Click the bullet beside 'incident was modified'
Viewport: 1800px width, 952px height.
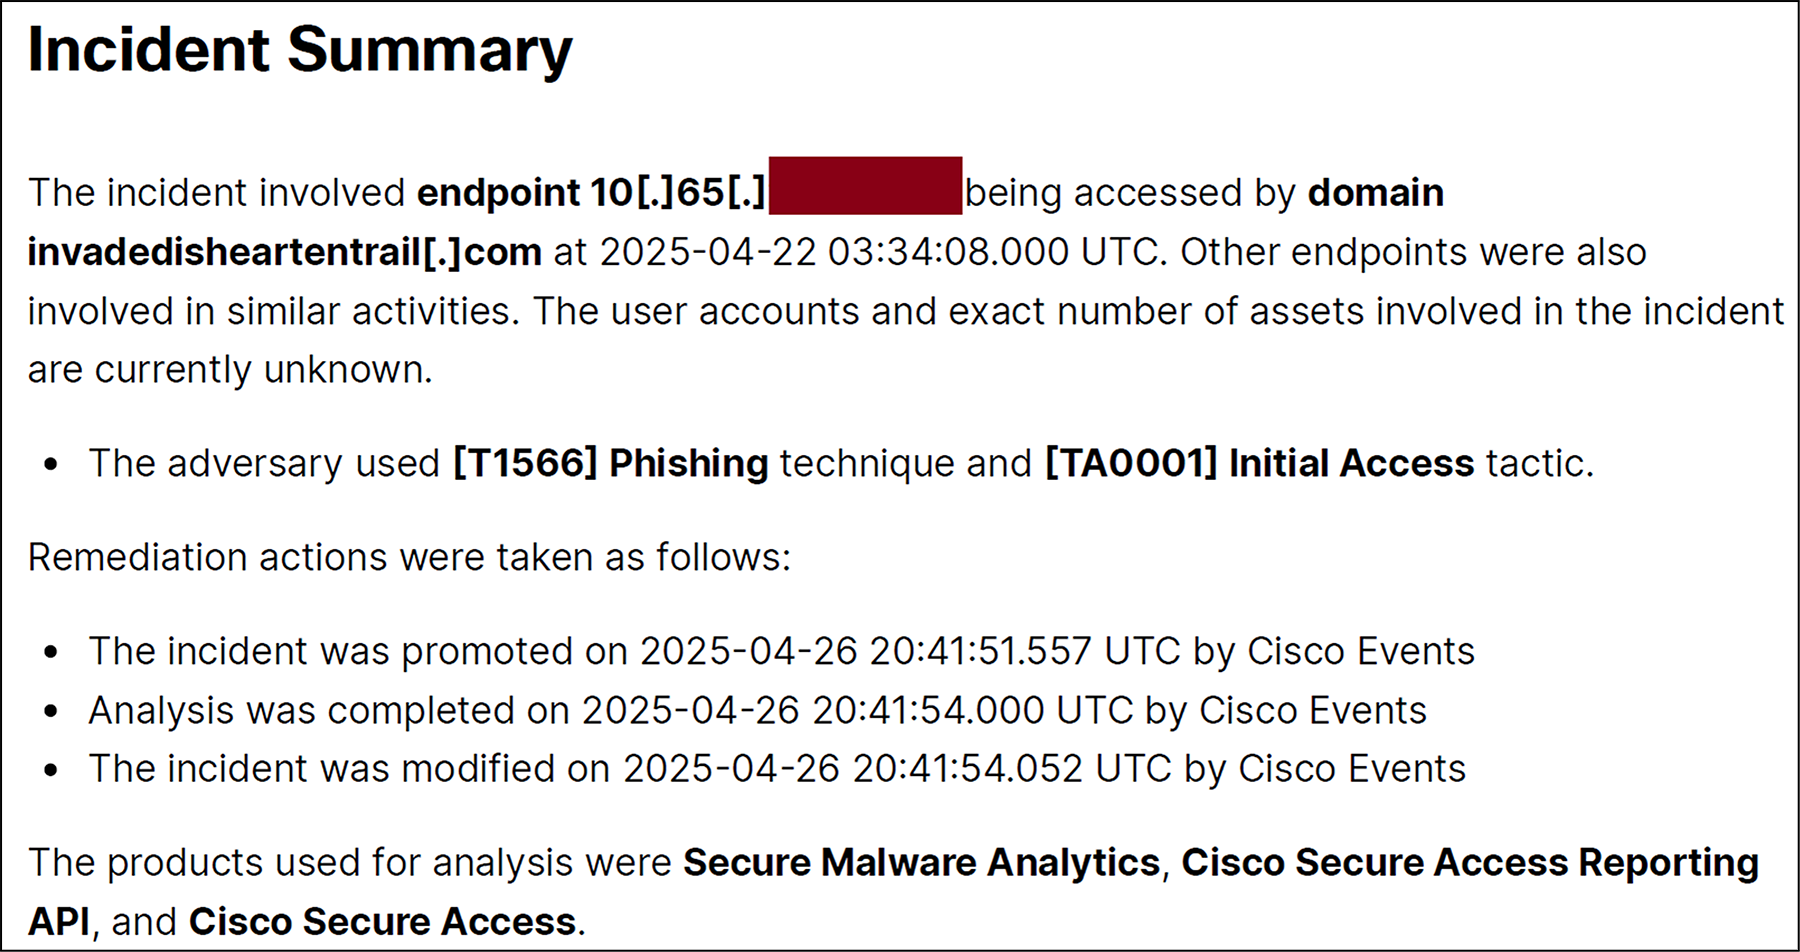51,771
